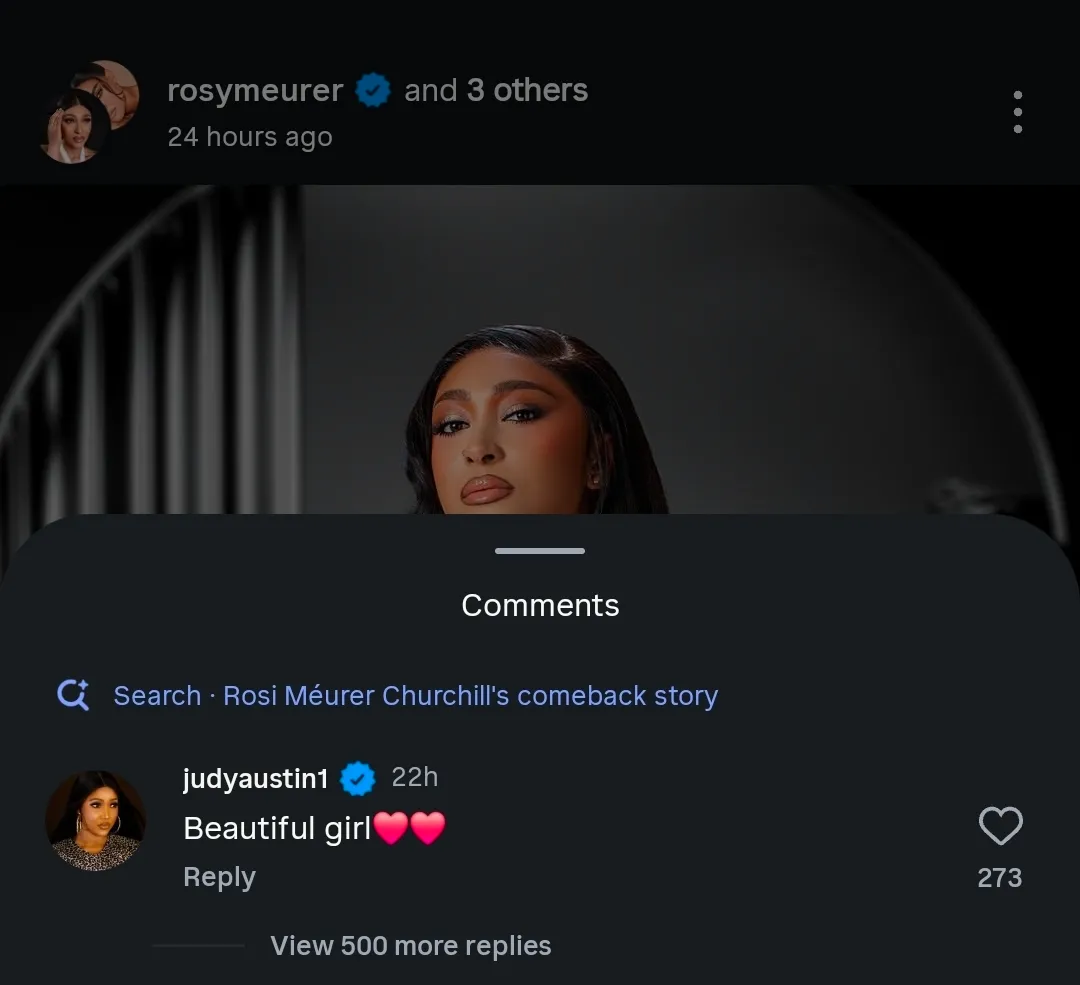
Task: Open judyaustin1's profile picture
Action: click(x=96, y=820)
